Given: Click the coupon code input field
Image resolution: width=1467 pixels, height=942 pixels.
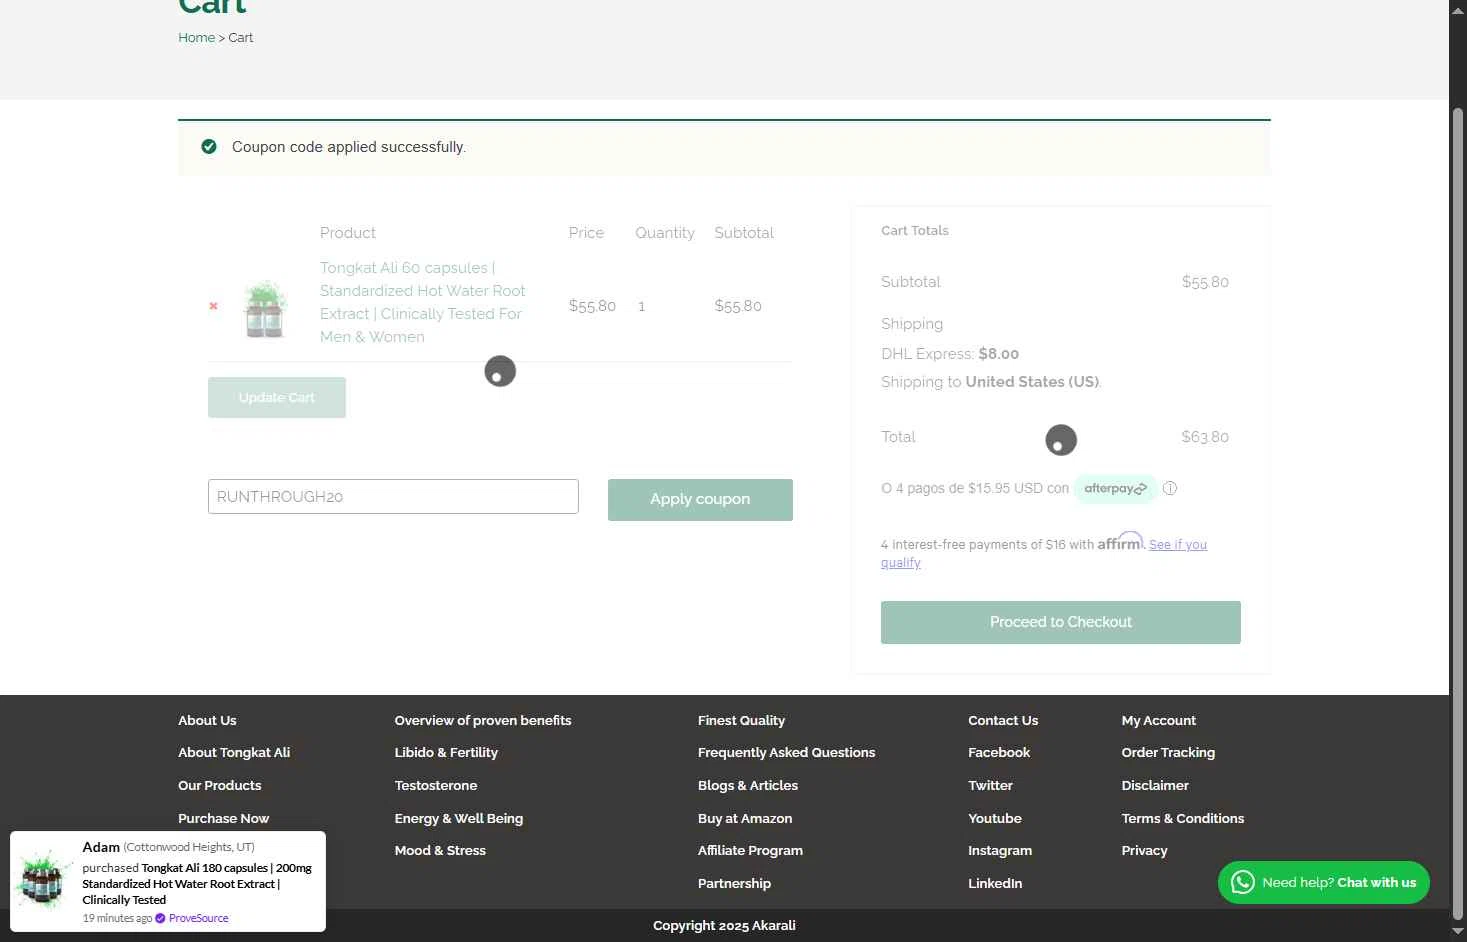Looking at the screenshot, I should (x=393, y=497).
